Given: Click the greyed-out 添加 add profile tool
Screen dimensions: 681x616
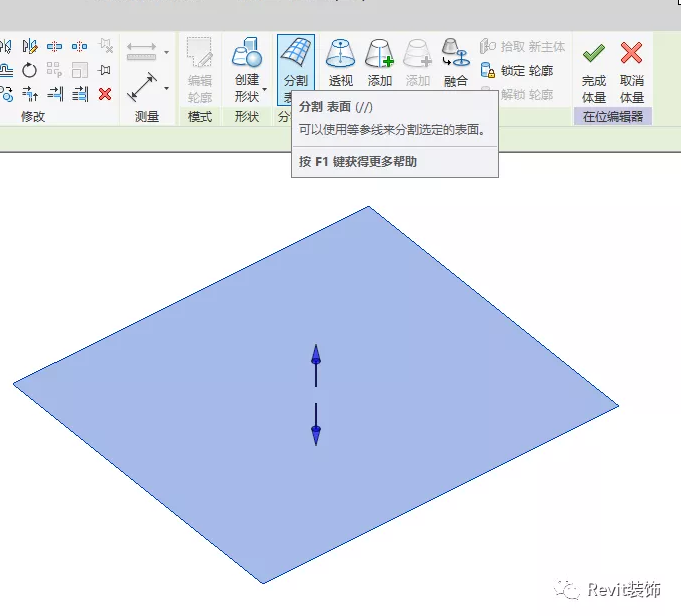Looking at the screenshot, I should click(x=417, y=62).
